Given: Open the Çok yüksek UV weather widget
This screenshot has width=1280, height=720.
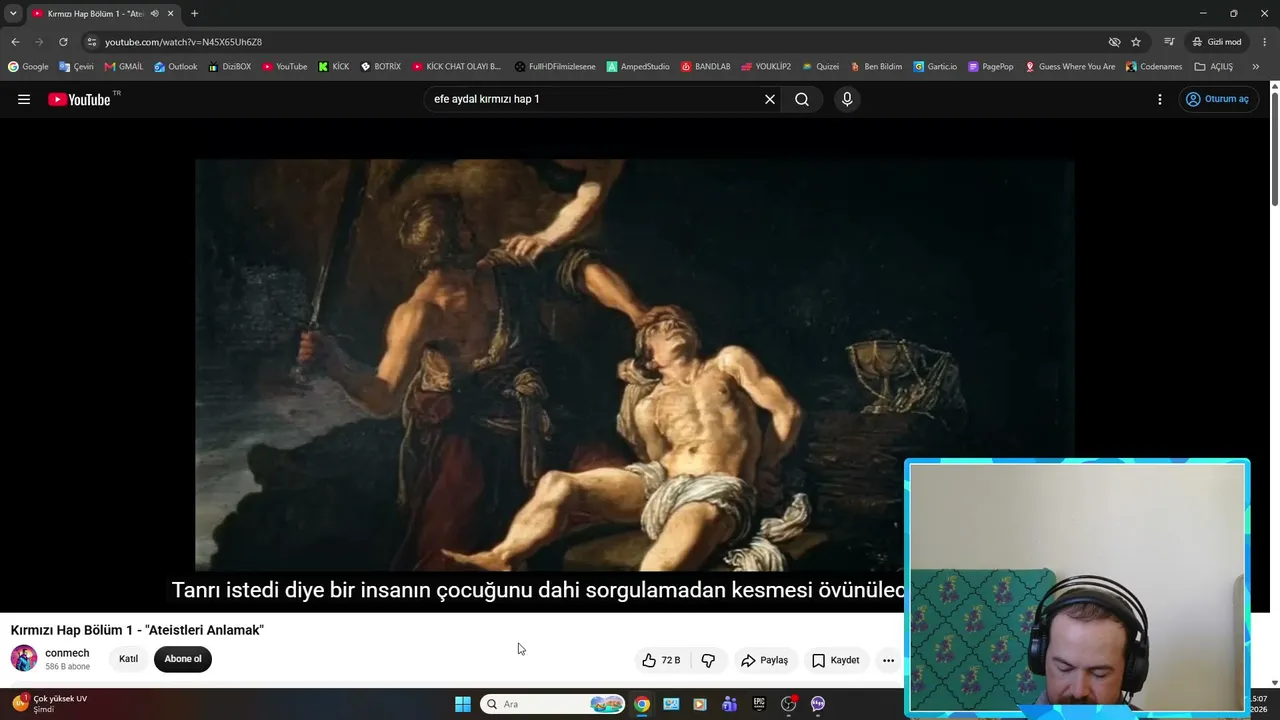Looking at the screenshot, I should (x=50, y=704).
